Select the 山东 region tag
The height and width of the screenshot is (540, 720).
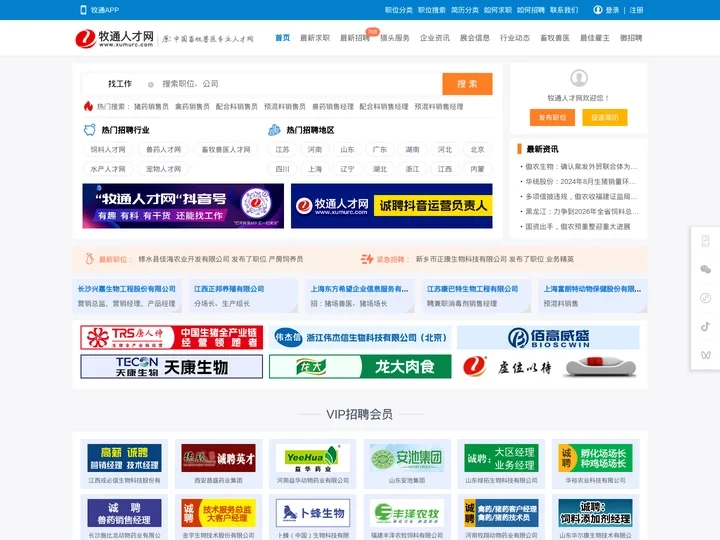(x=347, y=149)
